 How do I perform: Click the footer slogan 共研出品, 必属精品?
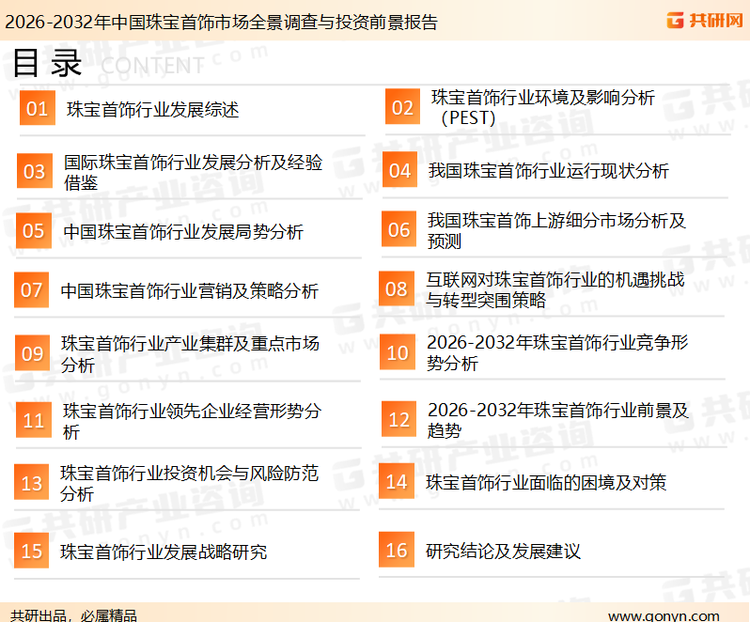pos(74,615)
